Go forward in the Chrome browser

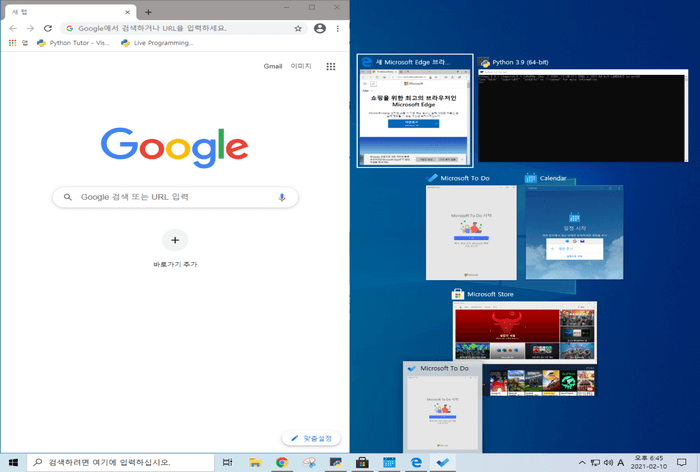[x=30, y=29]
